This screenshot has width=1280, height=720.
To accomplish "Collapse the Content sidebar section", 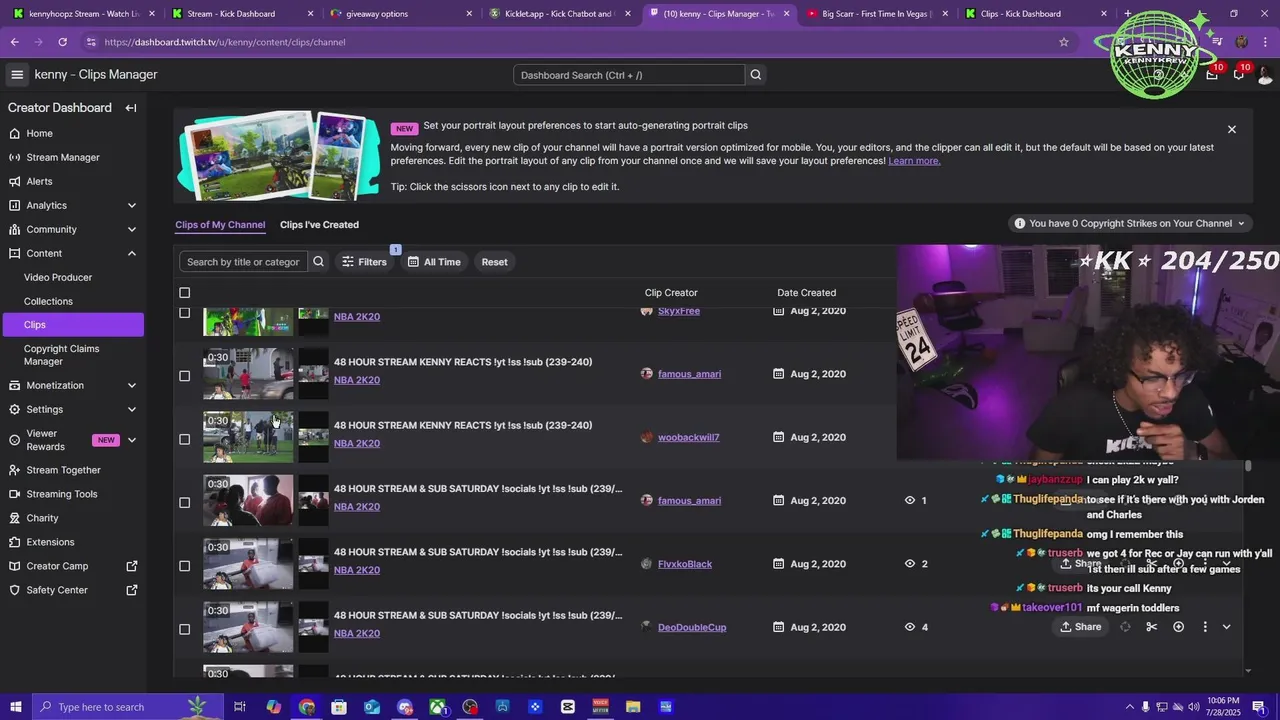I will coord(132,253).
